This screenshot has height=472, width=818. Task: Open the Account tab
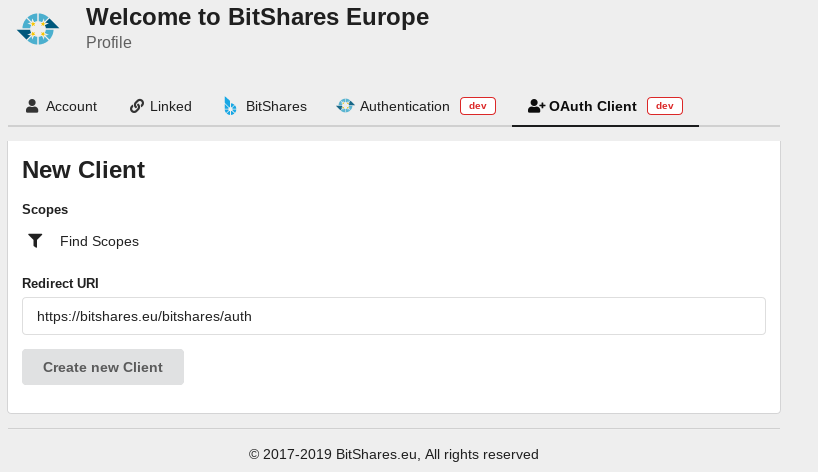[x=62, y=106]
